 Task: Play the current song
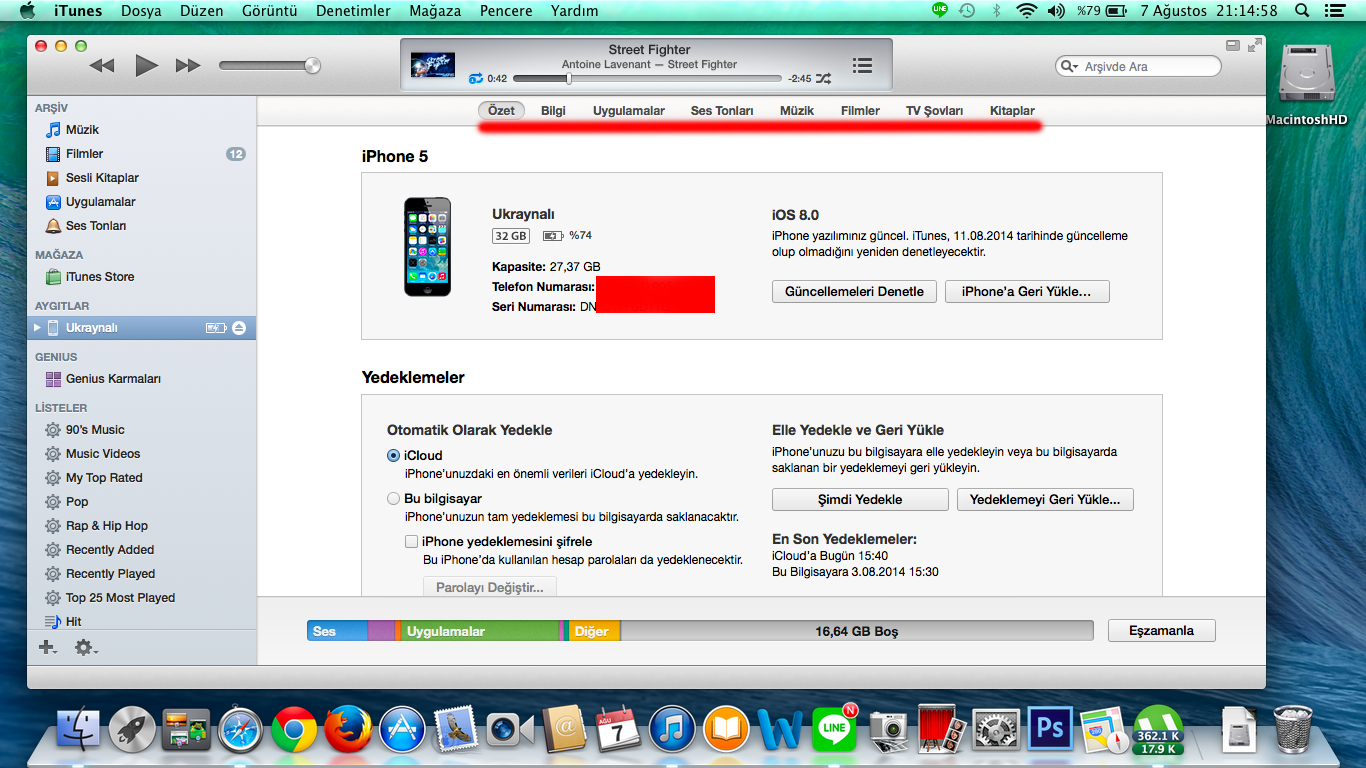tap(146, 66)
